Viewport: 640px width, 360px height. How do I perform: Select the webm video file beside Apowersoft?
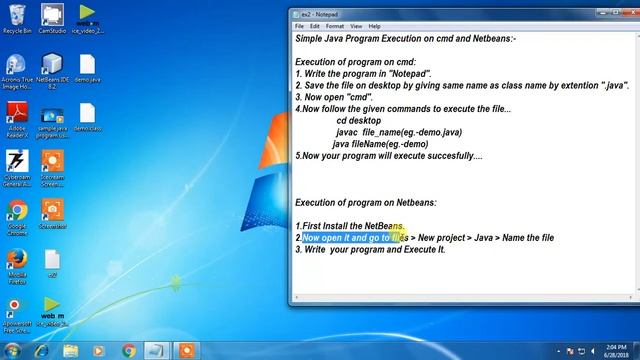[x=52, y=312]
